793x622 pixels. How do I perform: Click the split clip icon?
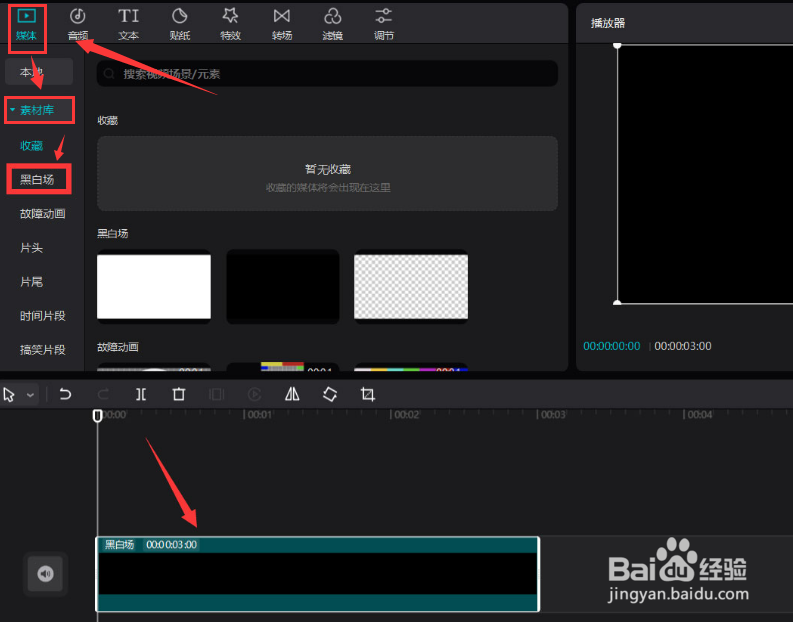pos(141,394)
